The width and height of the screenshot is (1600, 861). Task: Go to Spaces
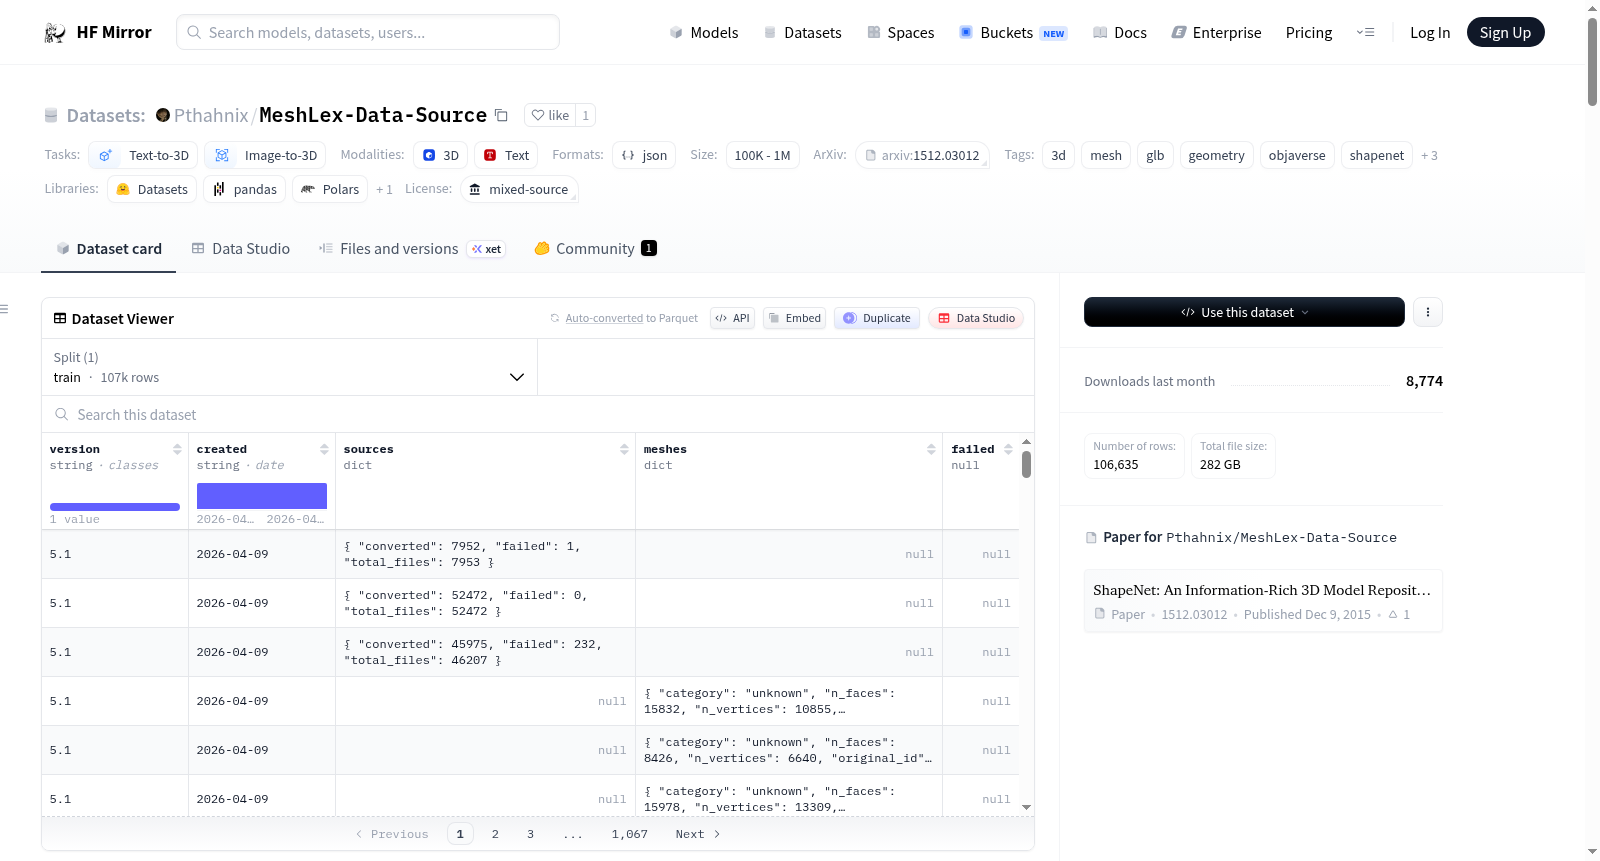(900, 33)
